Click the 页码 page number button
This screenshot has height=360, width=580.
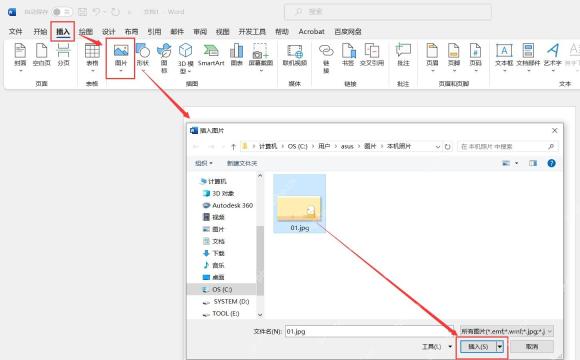click(475, 56)
